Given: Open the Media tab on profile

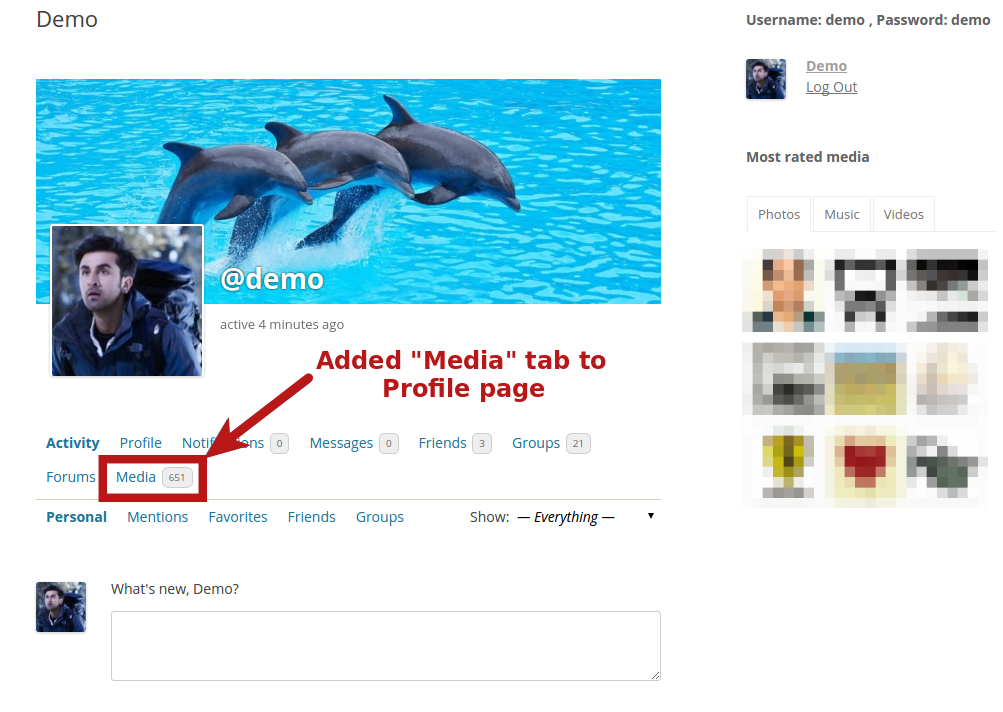Looking at the screenshot, I should click(x=136, y=477).
